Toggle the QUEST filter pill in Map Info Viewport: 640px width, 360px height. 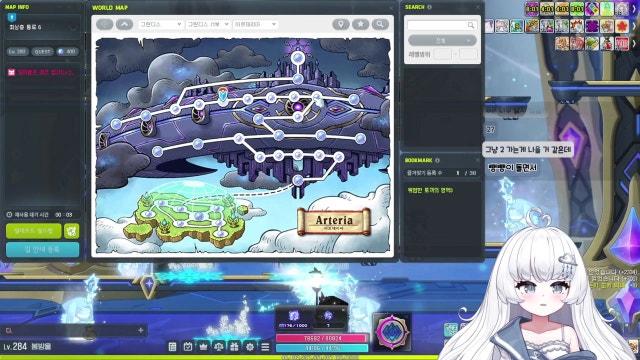click(42, 51)
